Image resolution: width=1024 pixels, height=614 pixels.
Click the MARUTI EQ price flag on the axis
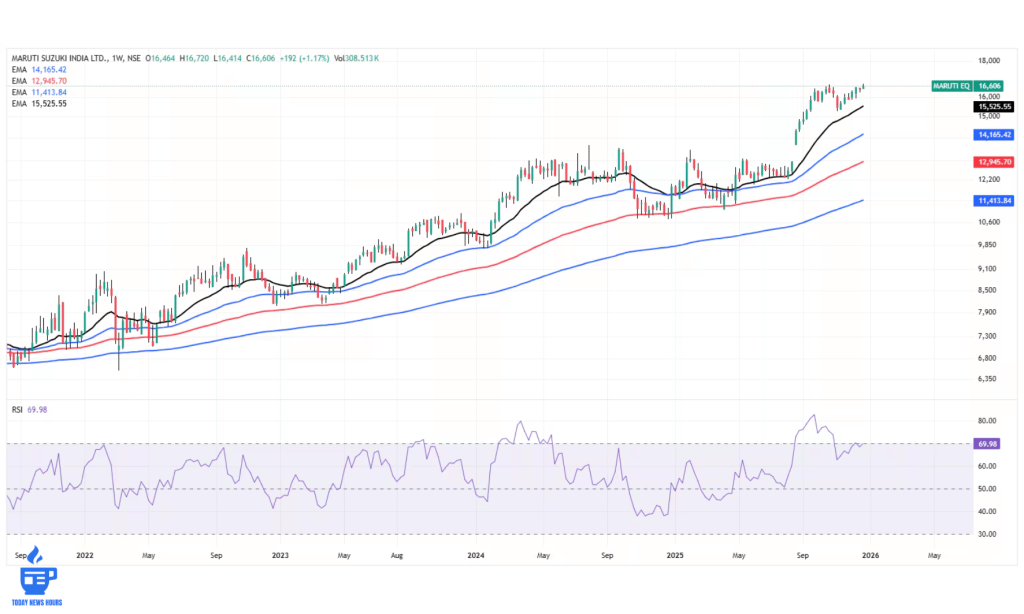click(954, 86)
